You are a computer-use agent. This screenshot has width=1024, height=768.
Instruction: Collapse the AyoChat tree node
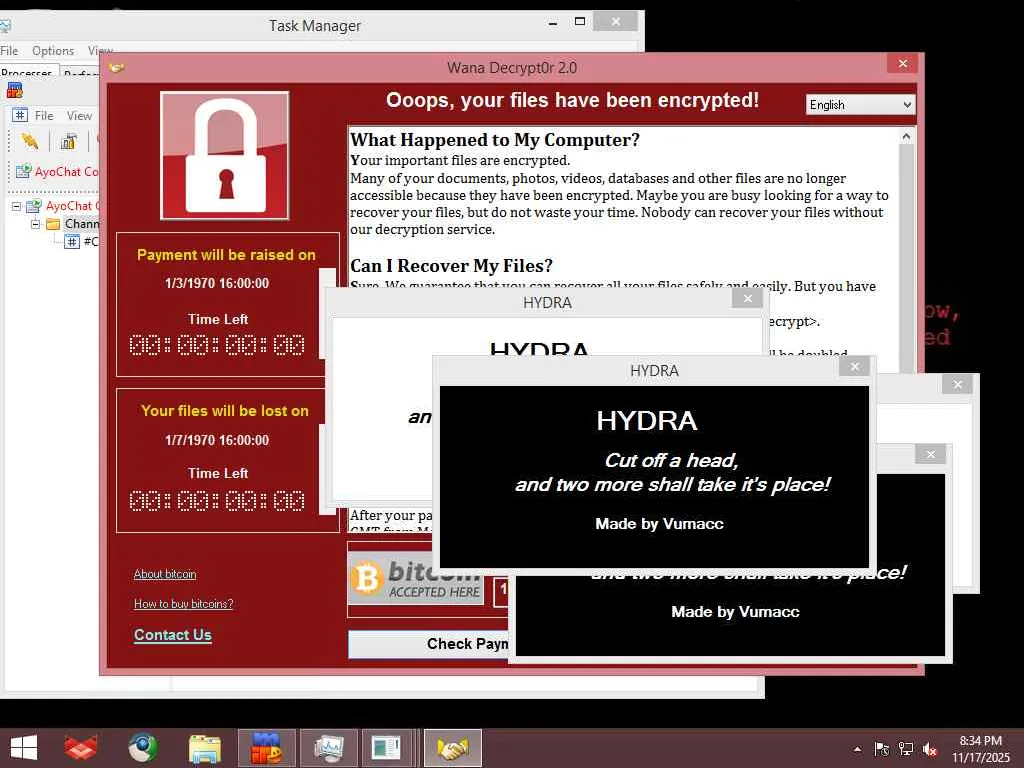point(16,206)
